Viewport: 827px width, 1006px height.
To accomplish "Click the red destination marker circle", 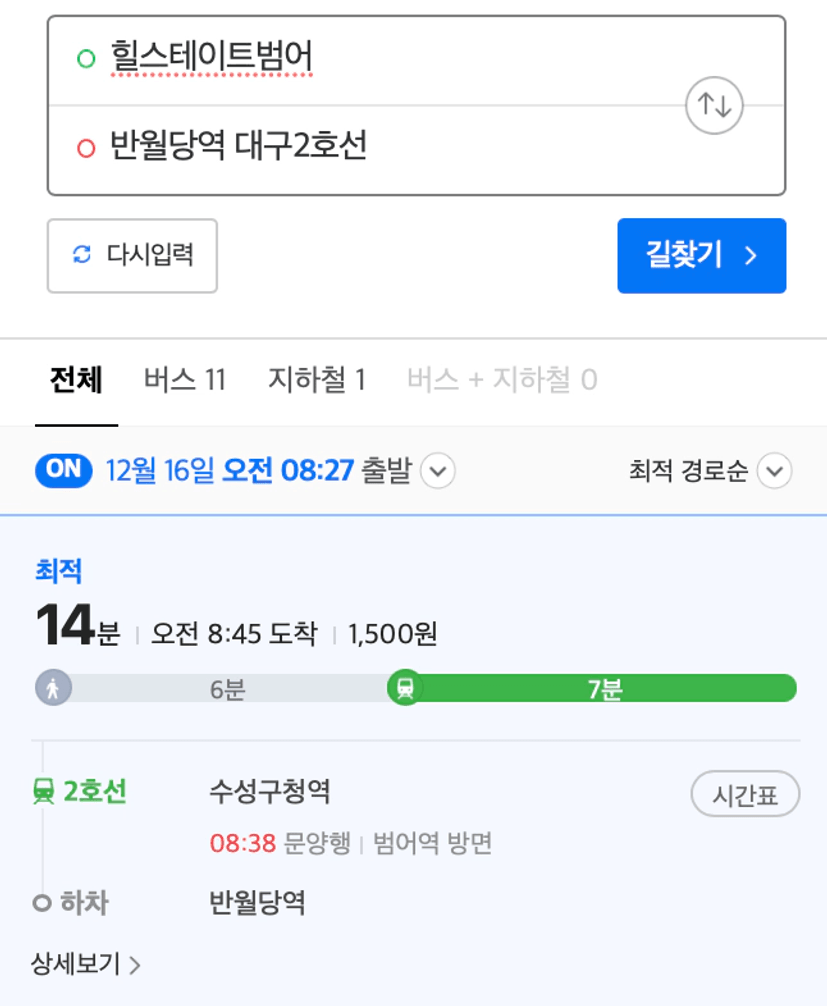I will [x=86, y=148].
